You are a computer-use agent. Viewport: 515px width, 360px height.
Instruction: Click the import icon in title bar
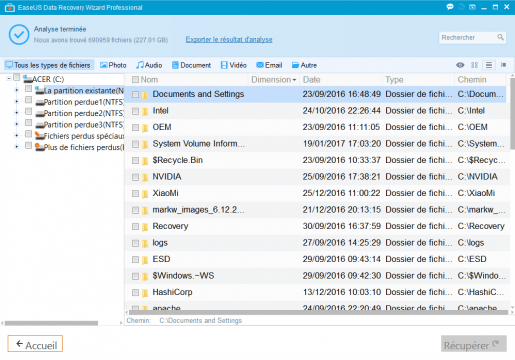(472, 7)
